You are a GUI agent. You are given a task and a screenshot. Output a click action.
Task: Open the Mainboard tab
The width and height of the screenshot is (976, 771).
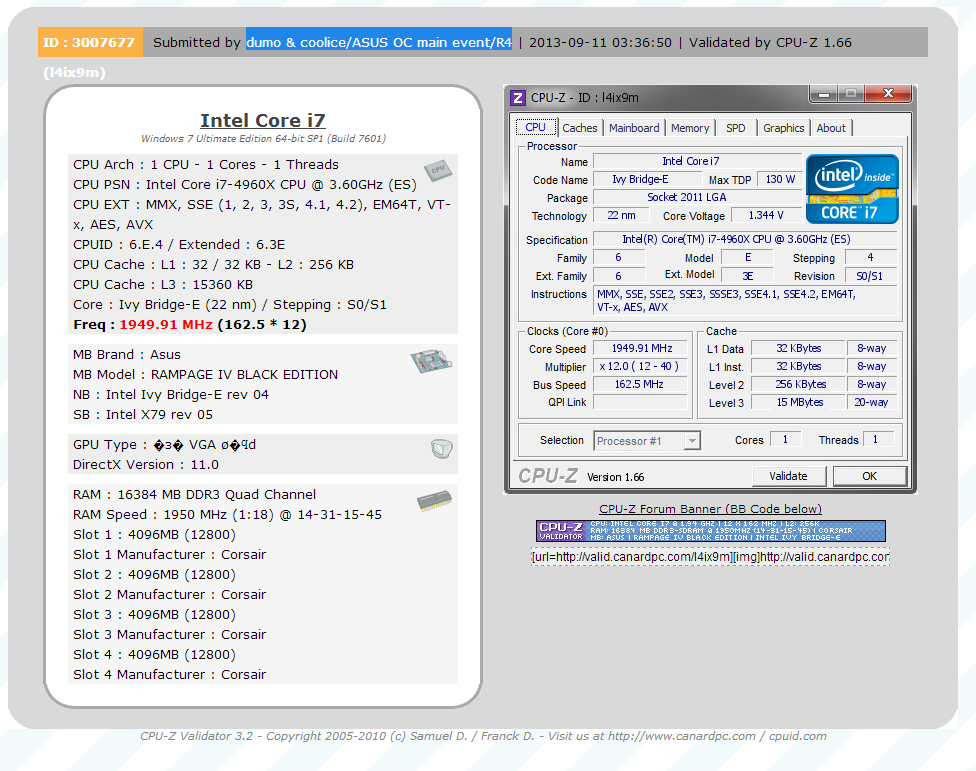tap(634, 128)
